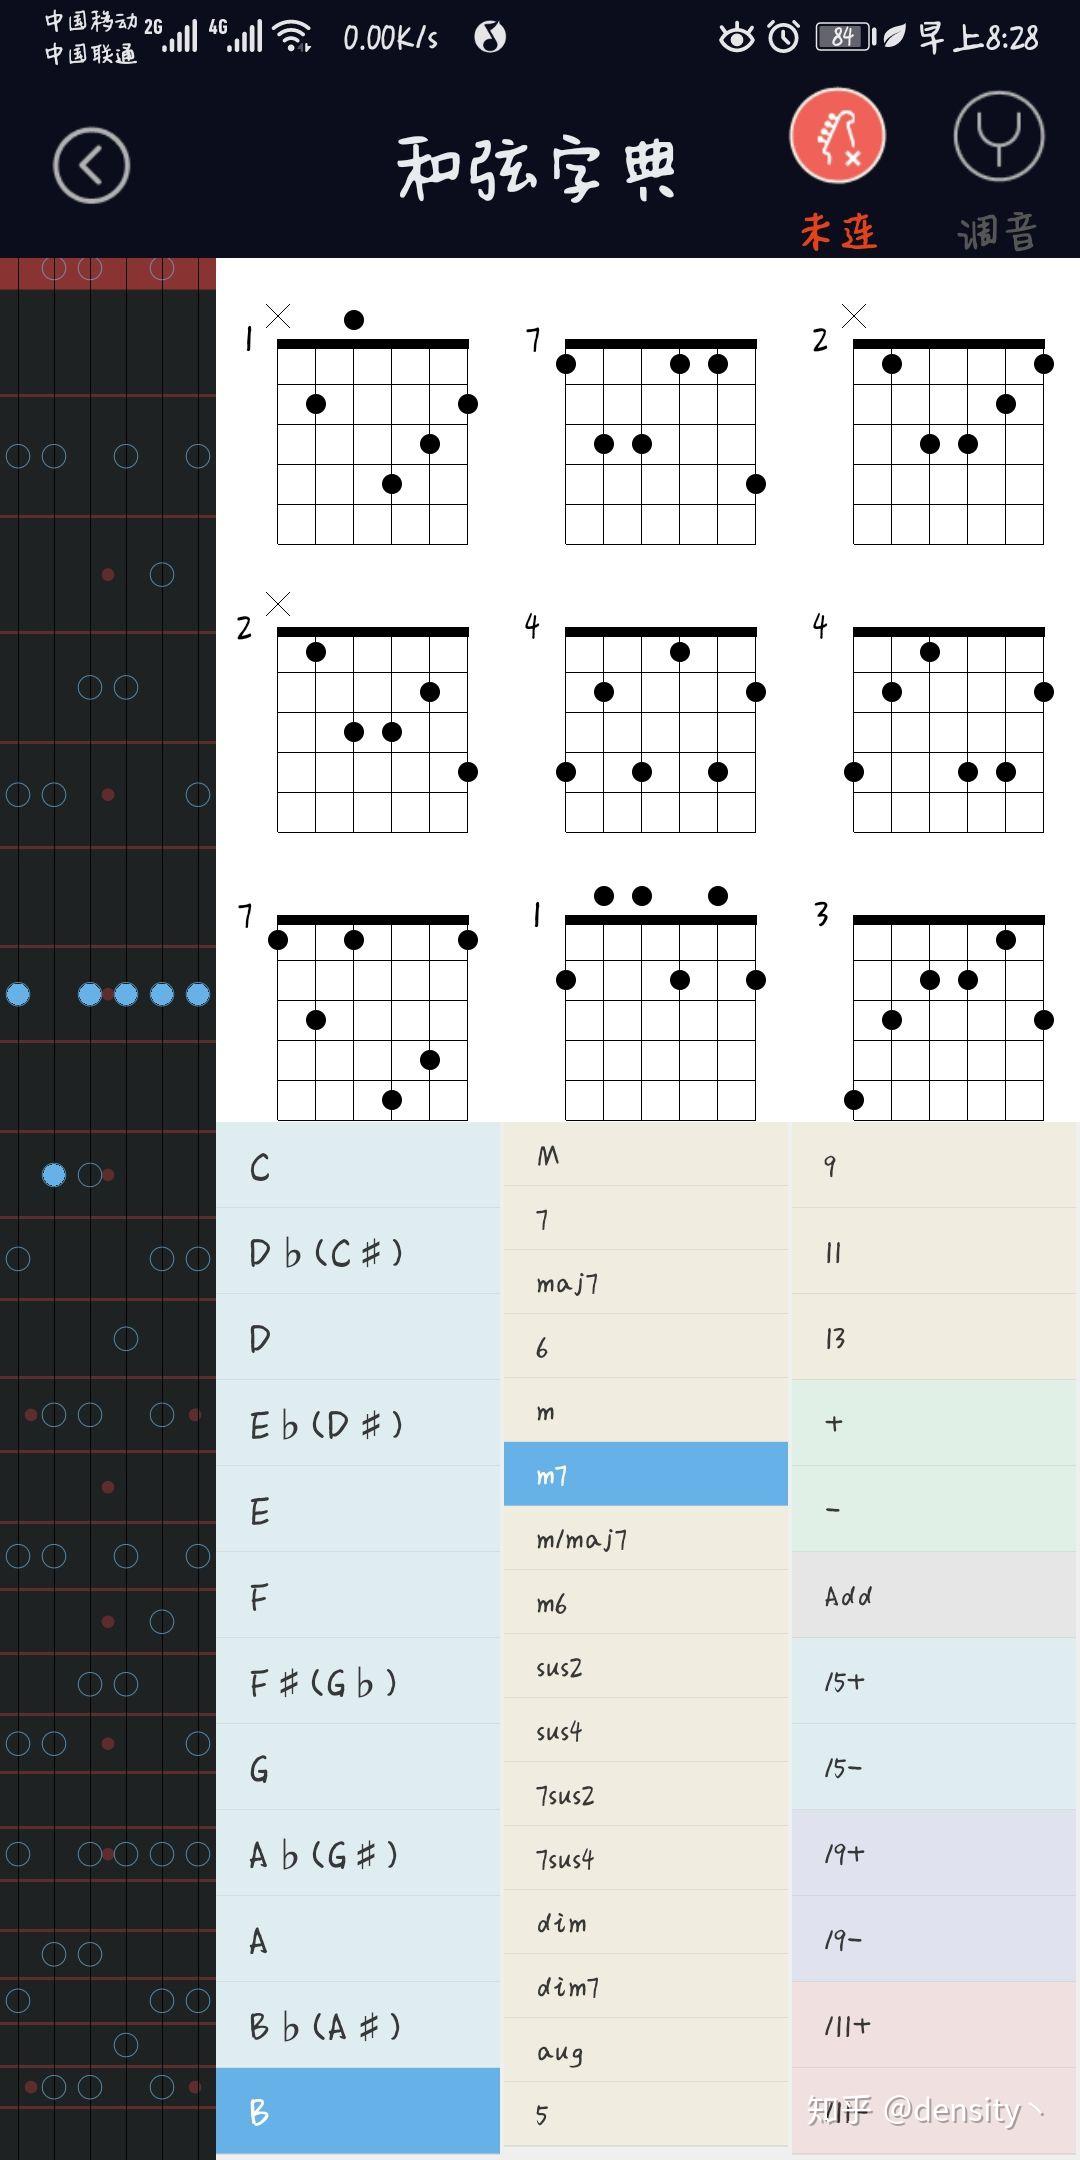This screenshot has height=2160, width=1080.
Task: Toggle the − modifier
Action: tap(935, 1510)
